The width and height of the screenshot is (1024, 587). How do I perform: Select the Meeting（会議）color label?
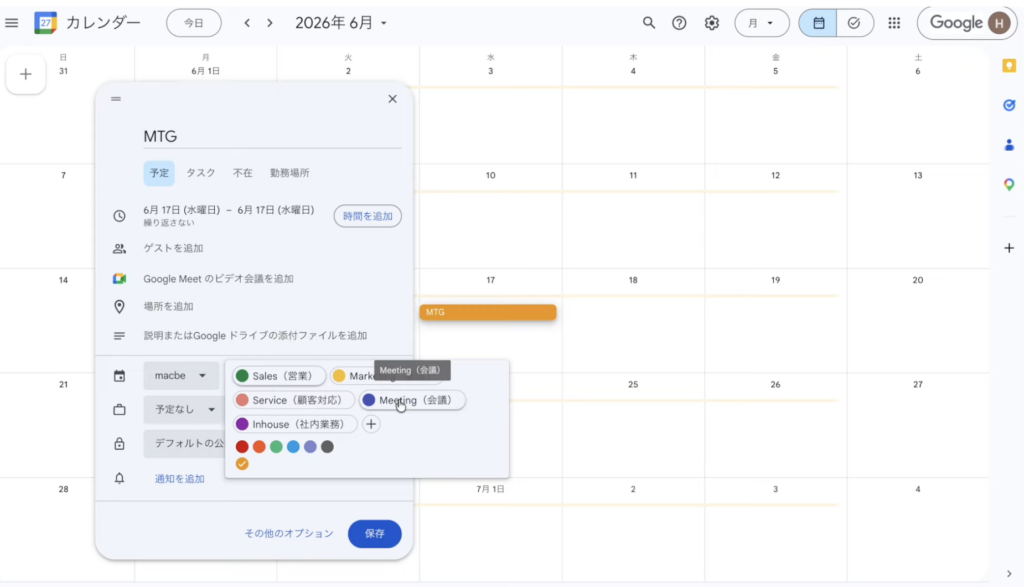click(x=413, y=400)
